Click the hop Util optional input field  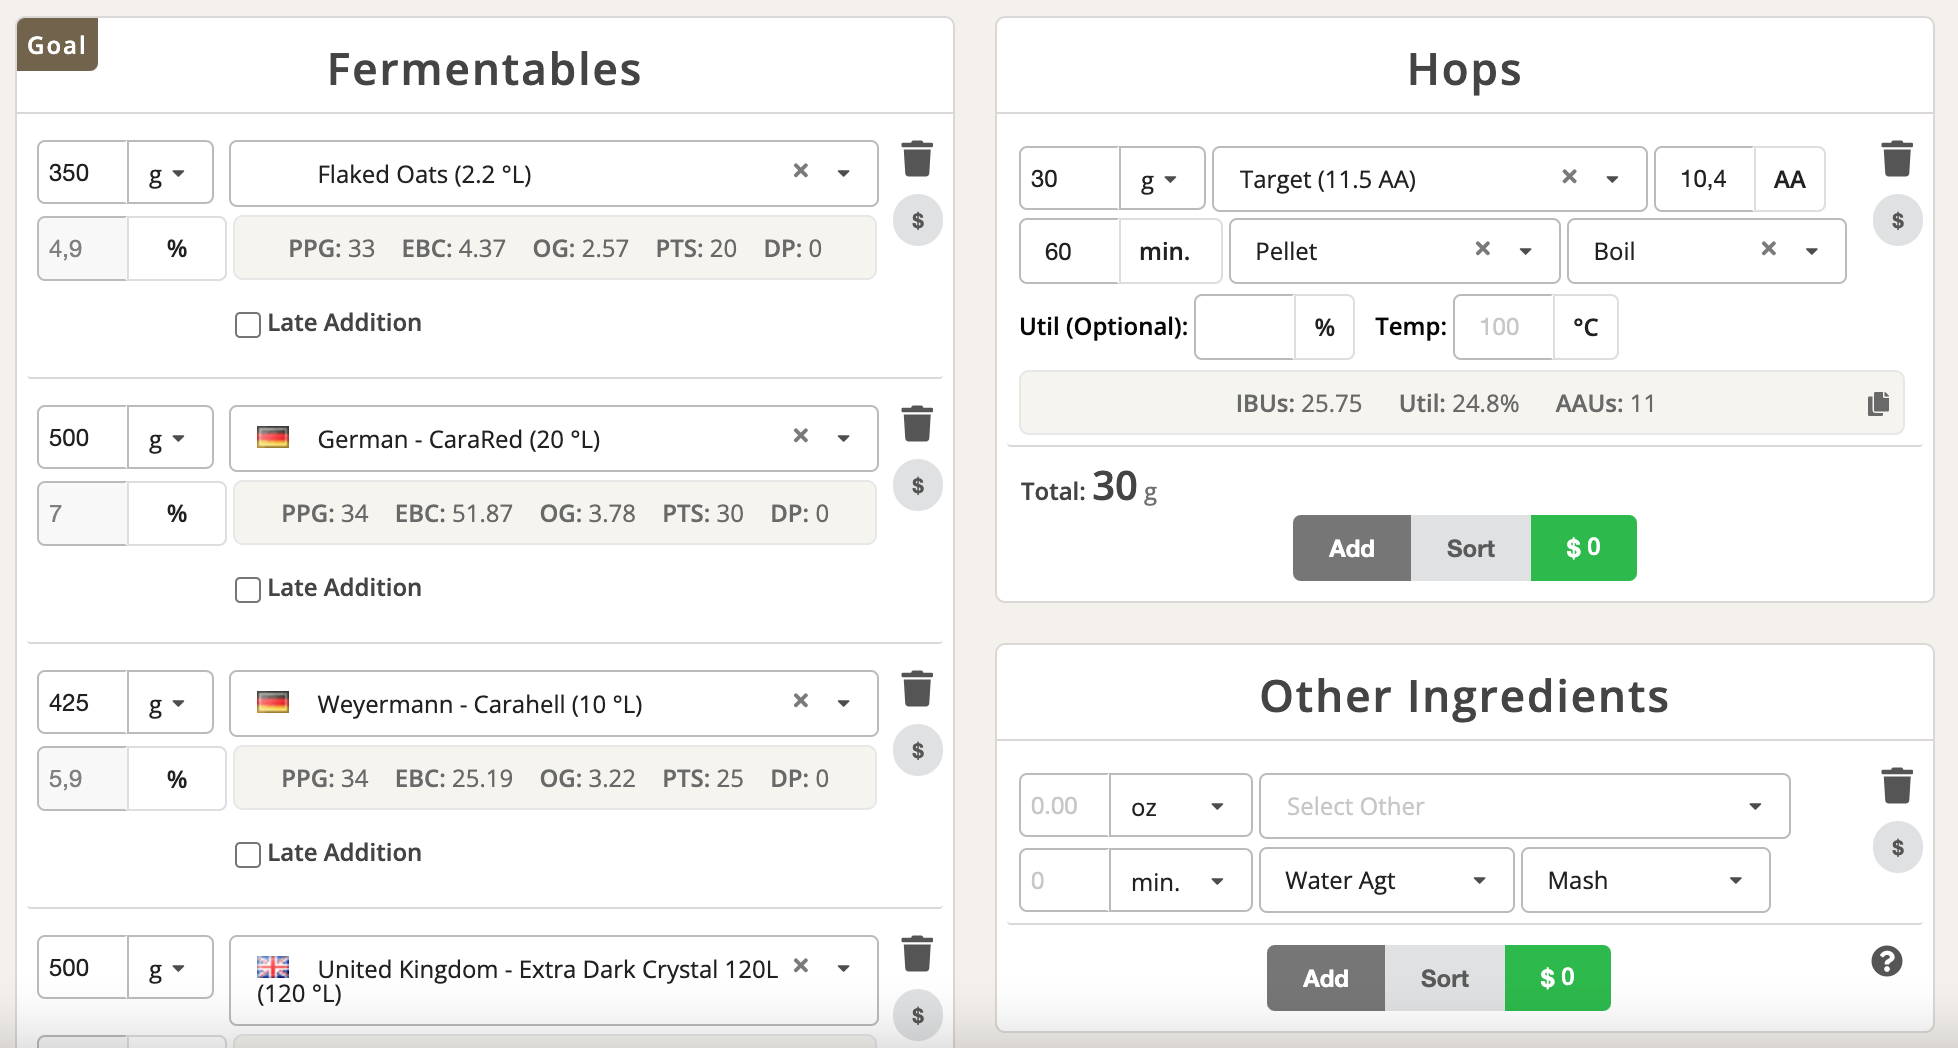point(1244,327)
